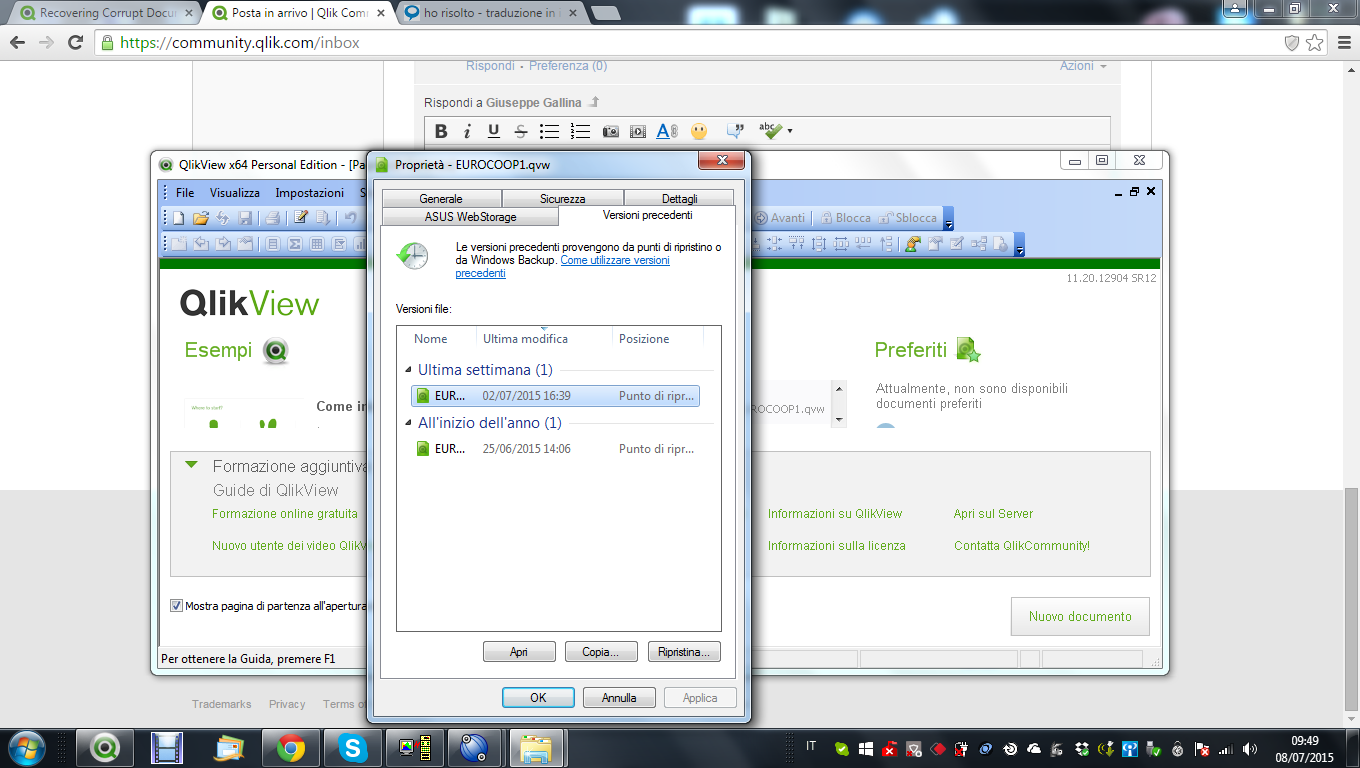Image resolution: width=1360 pixels, height=768 pixels.
Task: Click the Bold icon in the reply editor
Action: pos(441,131)
